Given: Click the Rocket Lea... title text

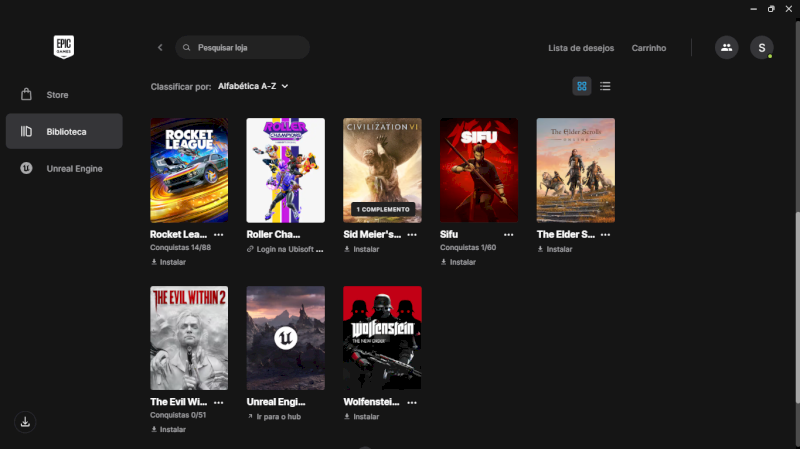Looking at the screenshot, I should [x=179, y=234].
